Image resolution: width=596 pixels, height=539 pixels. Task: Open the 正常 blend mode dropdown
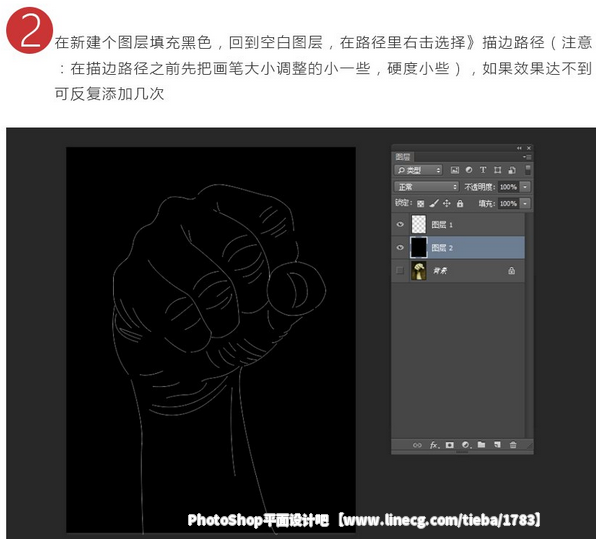point(426,187)
